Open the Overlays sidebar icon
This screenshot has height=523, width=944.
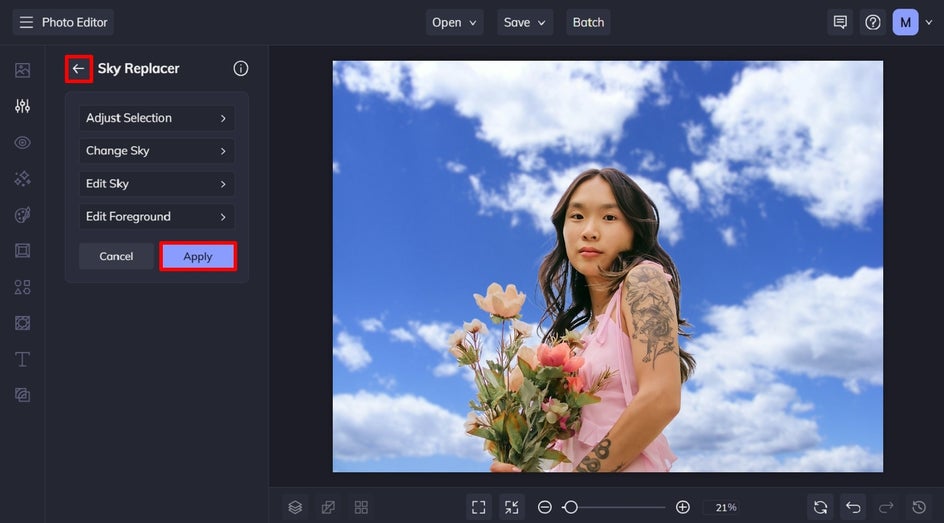pos(22,323)
